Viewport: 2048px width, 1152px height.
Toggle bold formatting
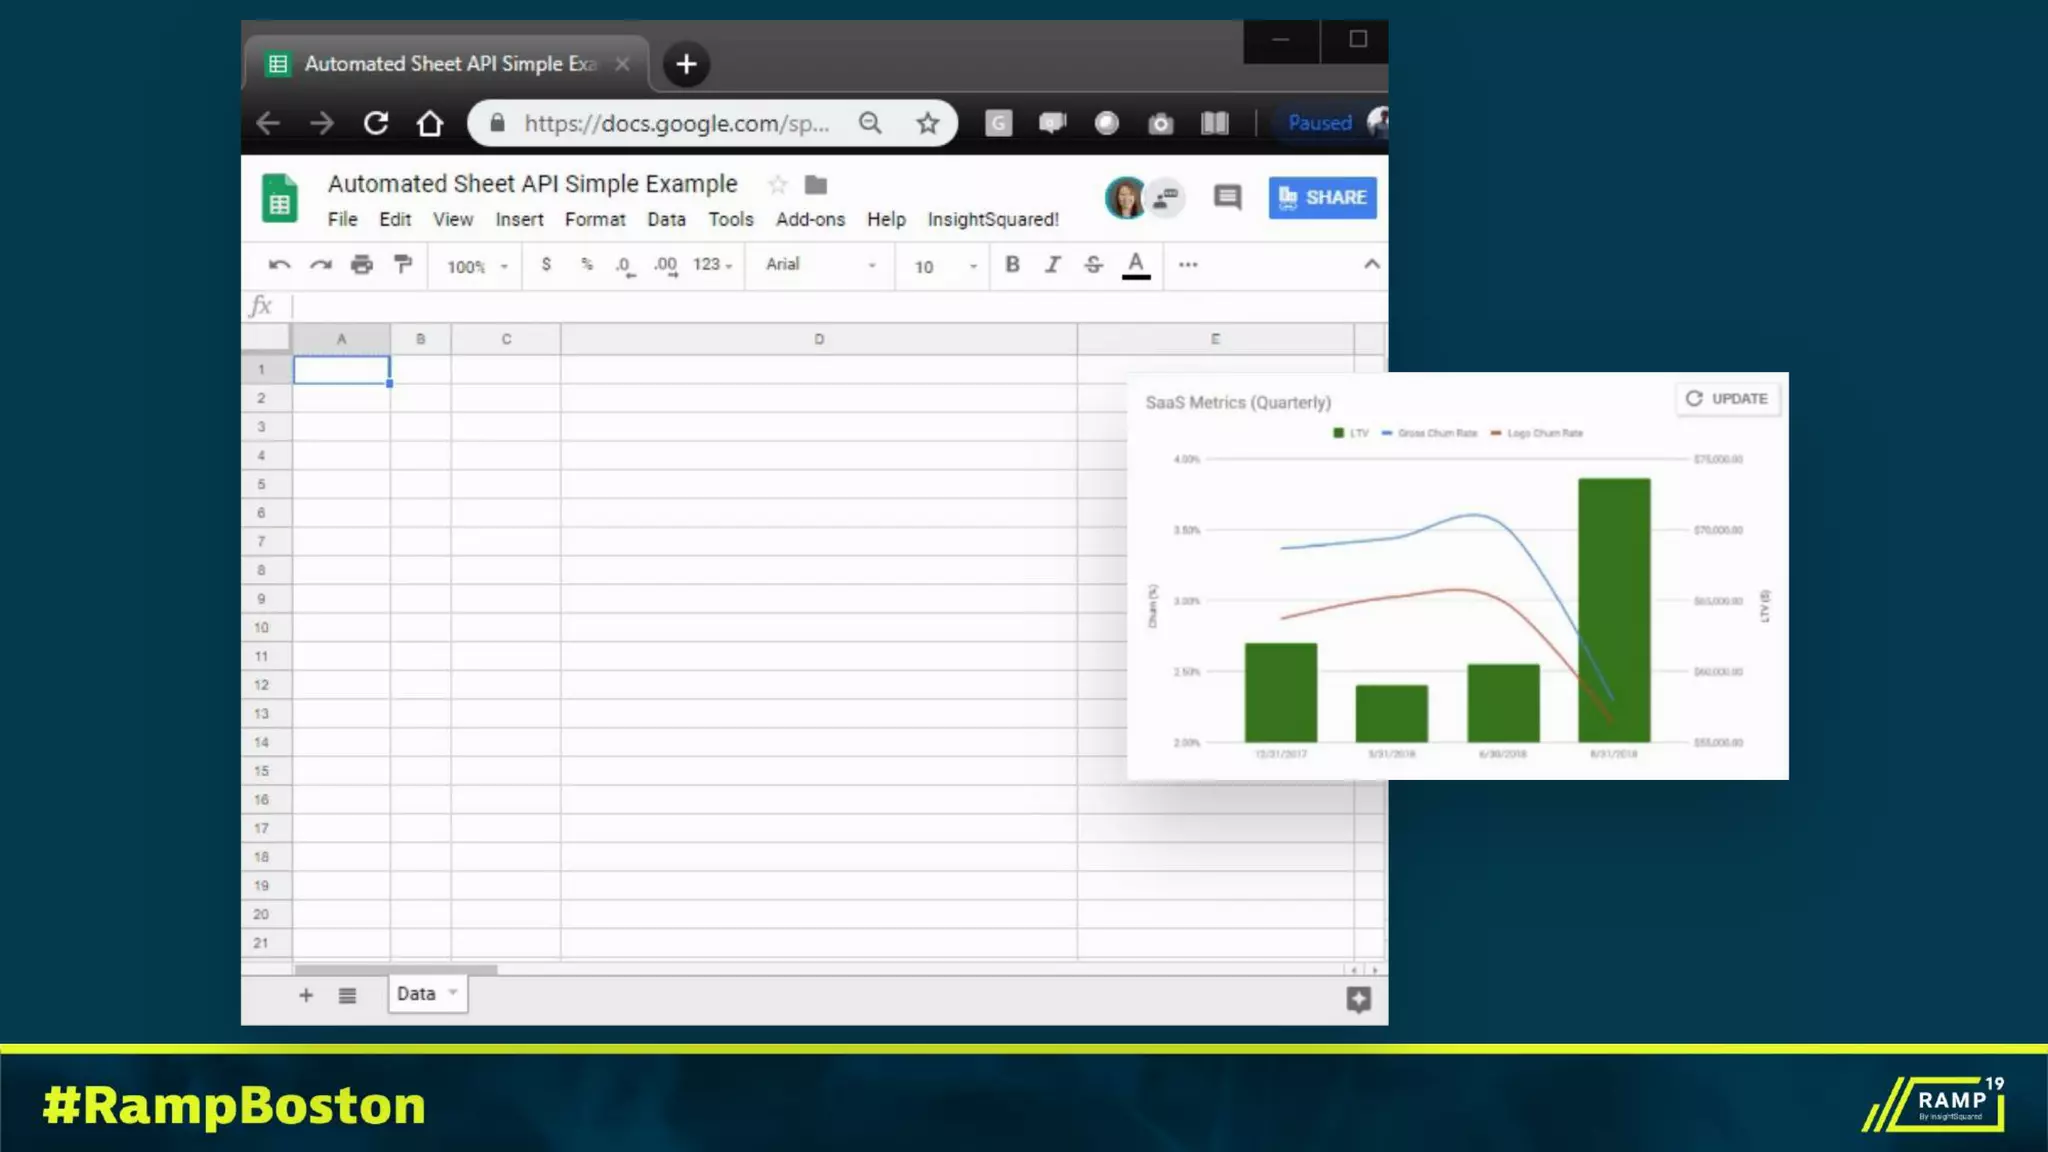tap(1012, 265)
